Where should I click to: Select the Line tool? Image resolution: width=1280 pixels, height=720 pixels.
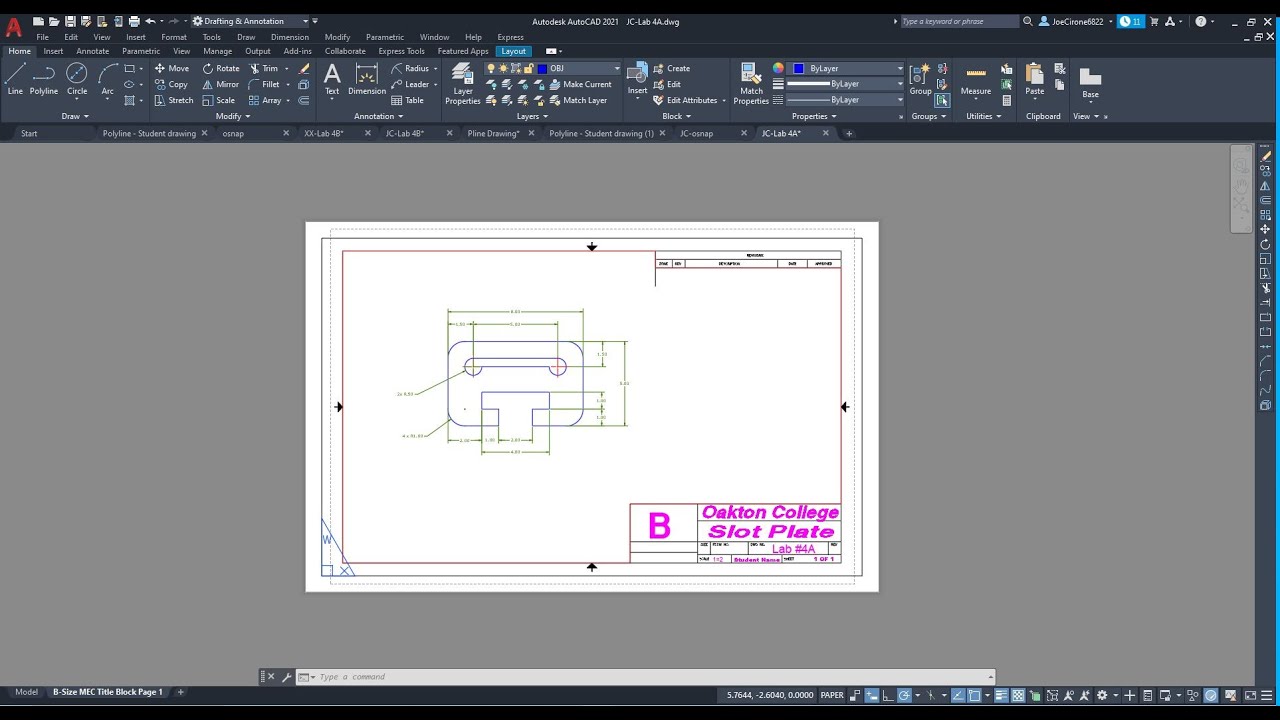[x=15, y=79]
